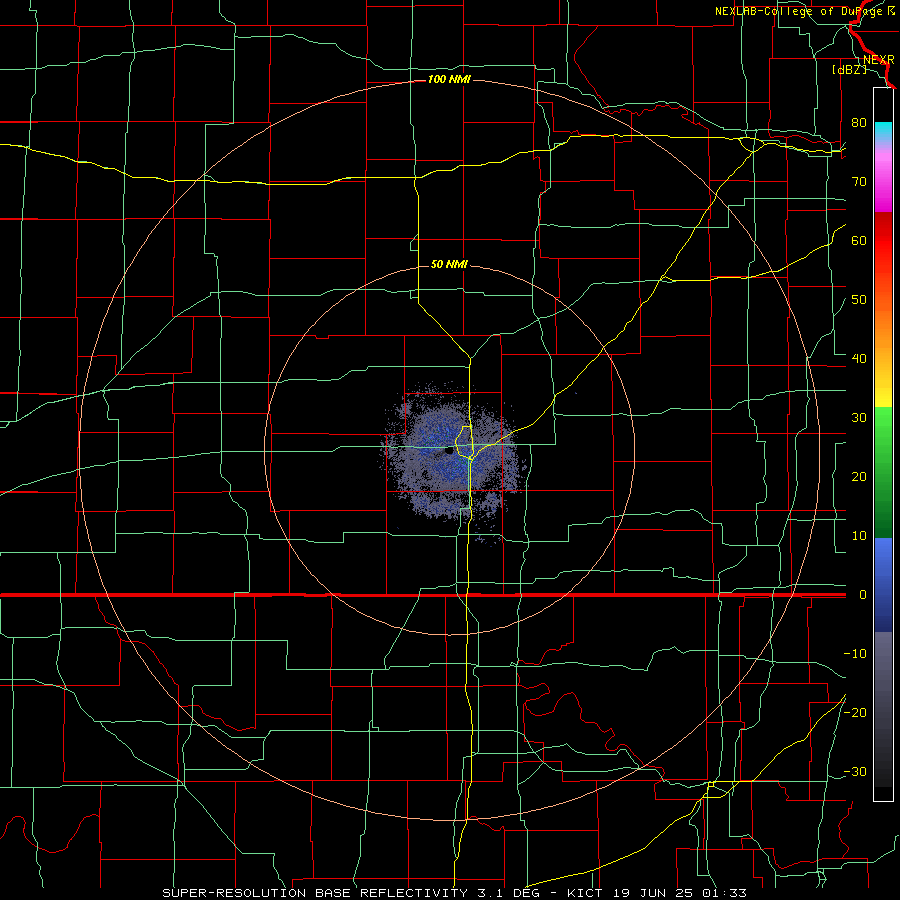This screenshot has height=900, width=900.
Task: Click the cyan top of the color bar
Action: coord(883,131)
